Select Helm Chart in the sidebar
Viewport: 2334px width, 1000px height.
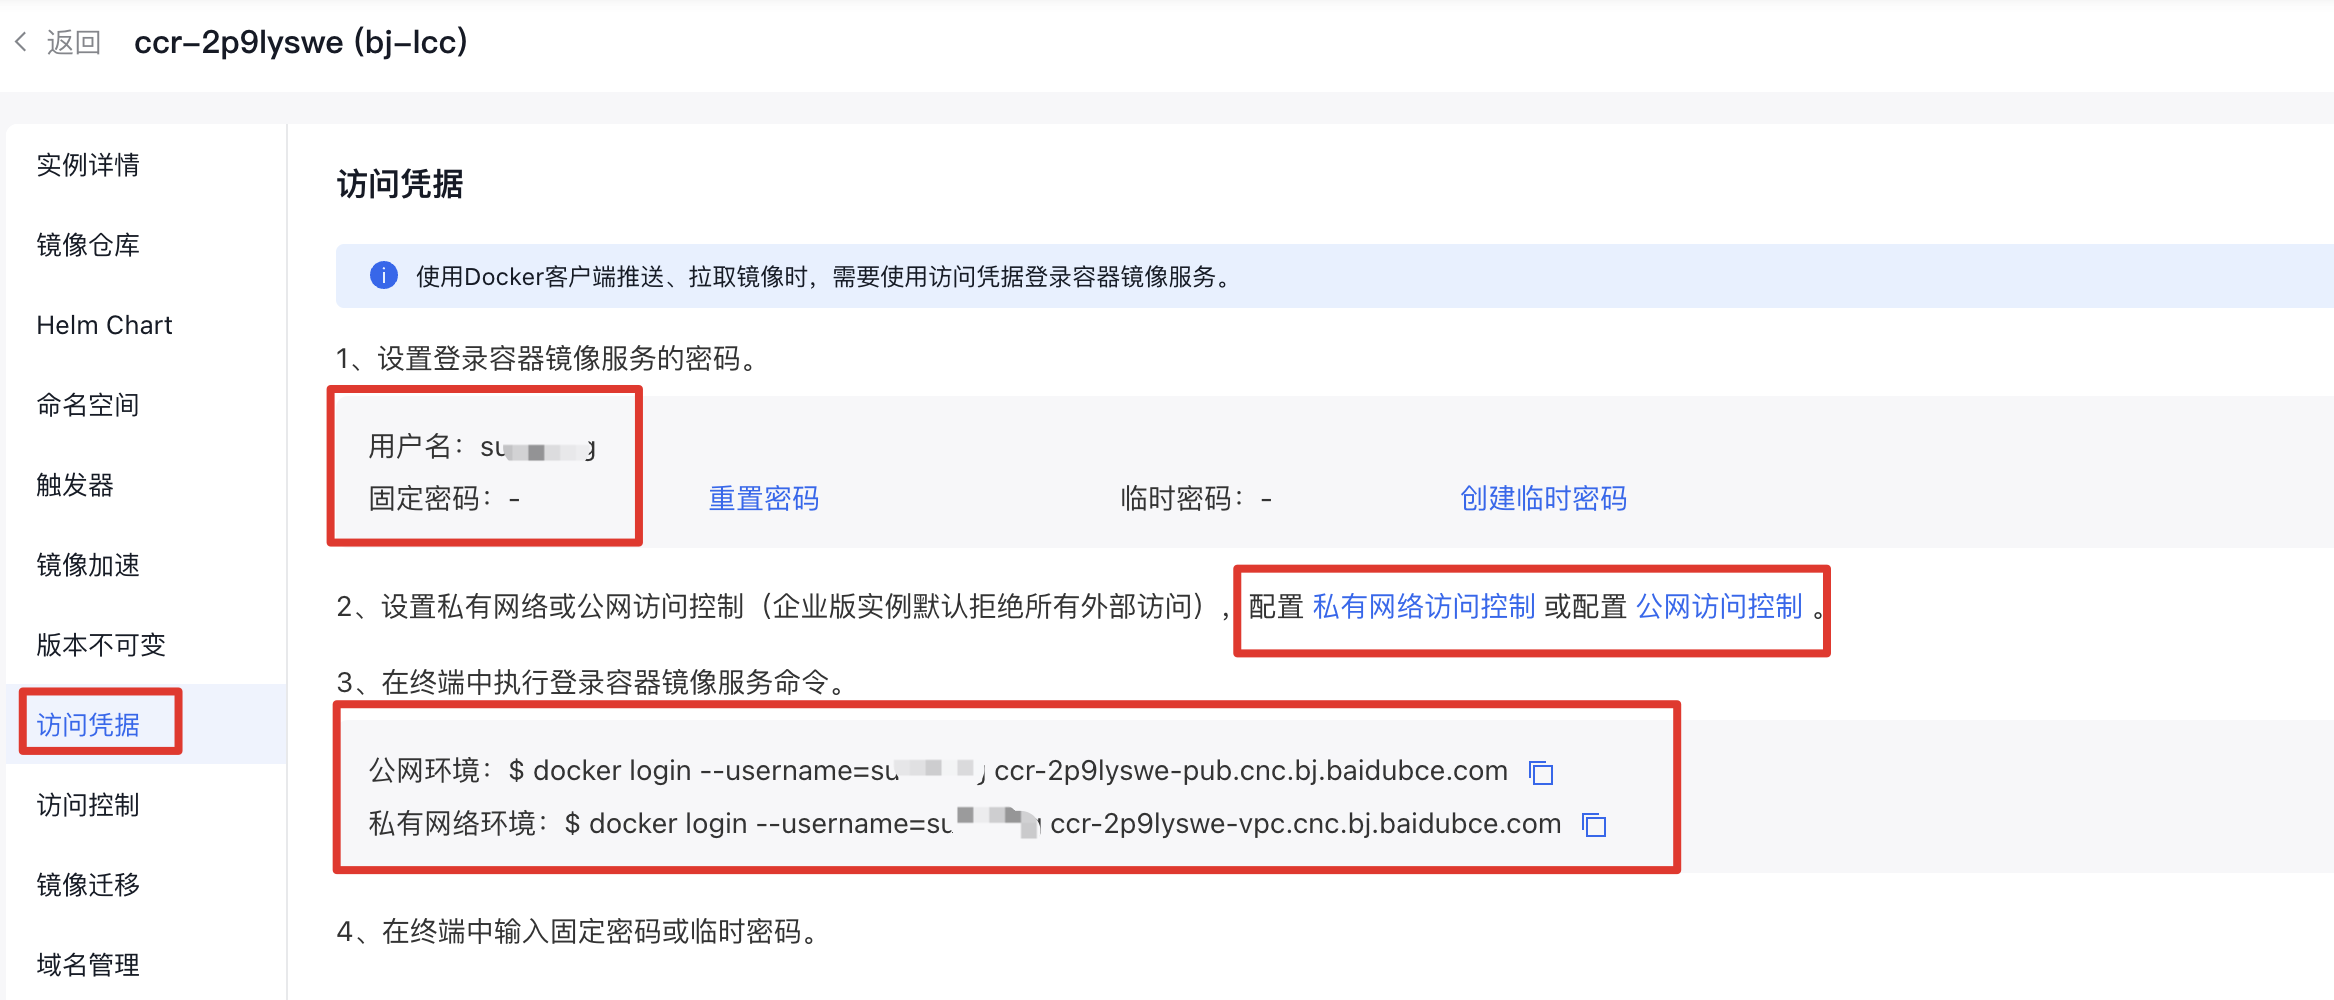(105, 325)
